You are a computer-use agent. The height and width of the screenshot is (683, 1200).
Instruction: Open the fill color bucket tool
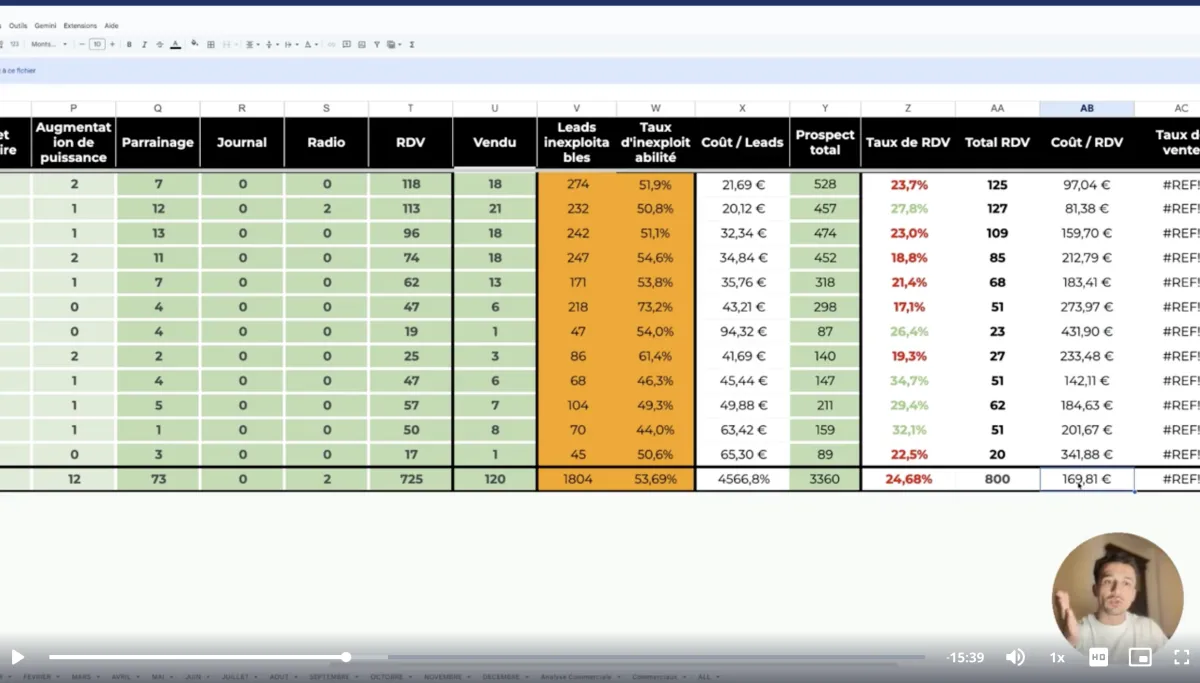pyautogui.click(x=195, y=44)
